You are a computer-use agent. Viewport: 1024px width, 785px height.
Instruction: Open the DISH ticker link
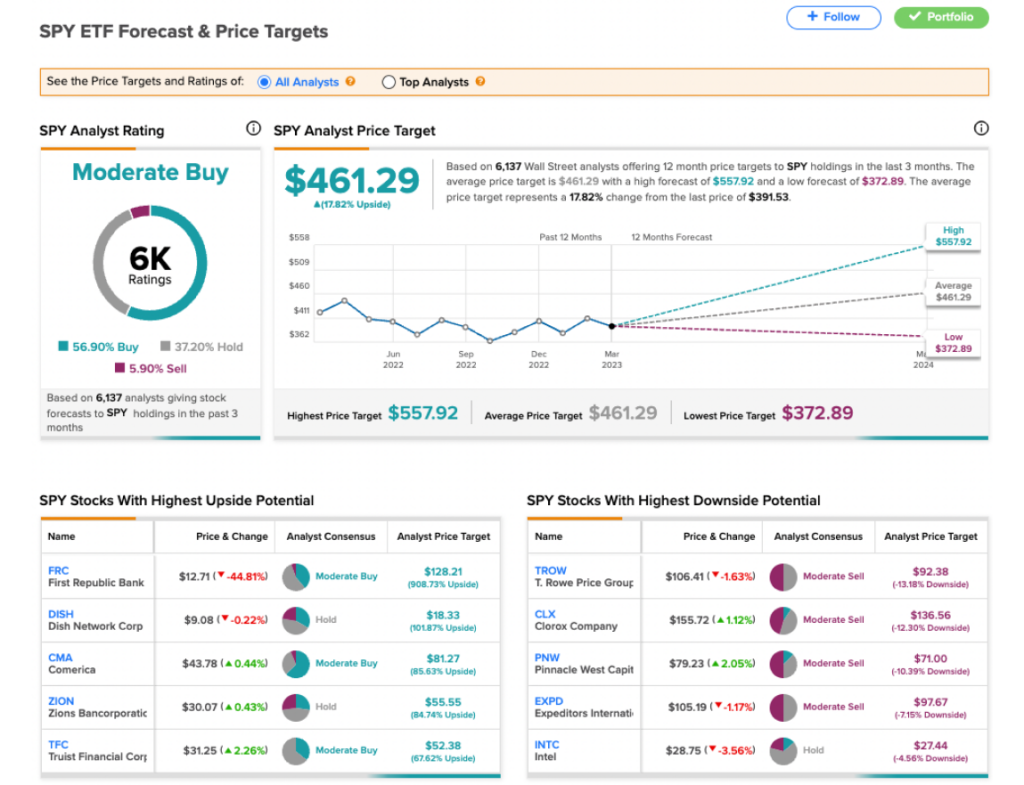pos(61,614)
